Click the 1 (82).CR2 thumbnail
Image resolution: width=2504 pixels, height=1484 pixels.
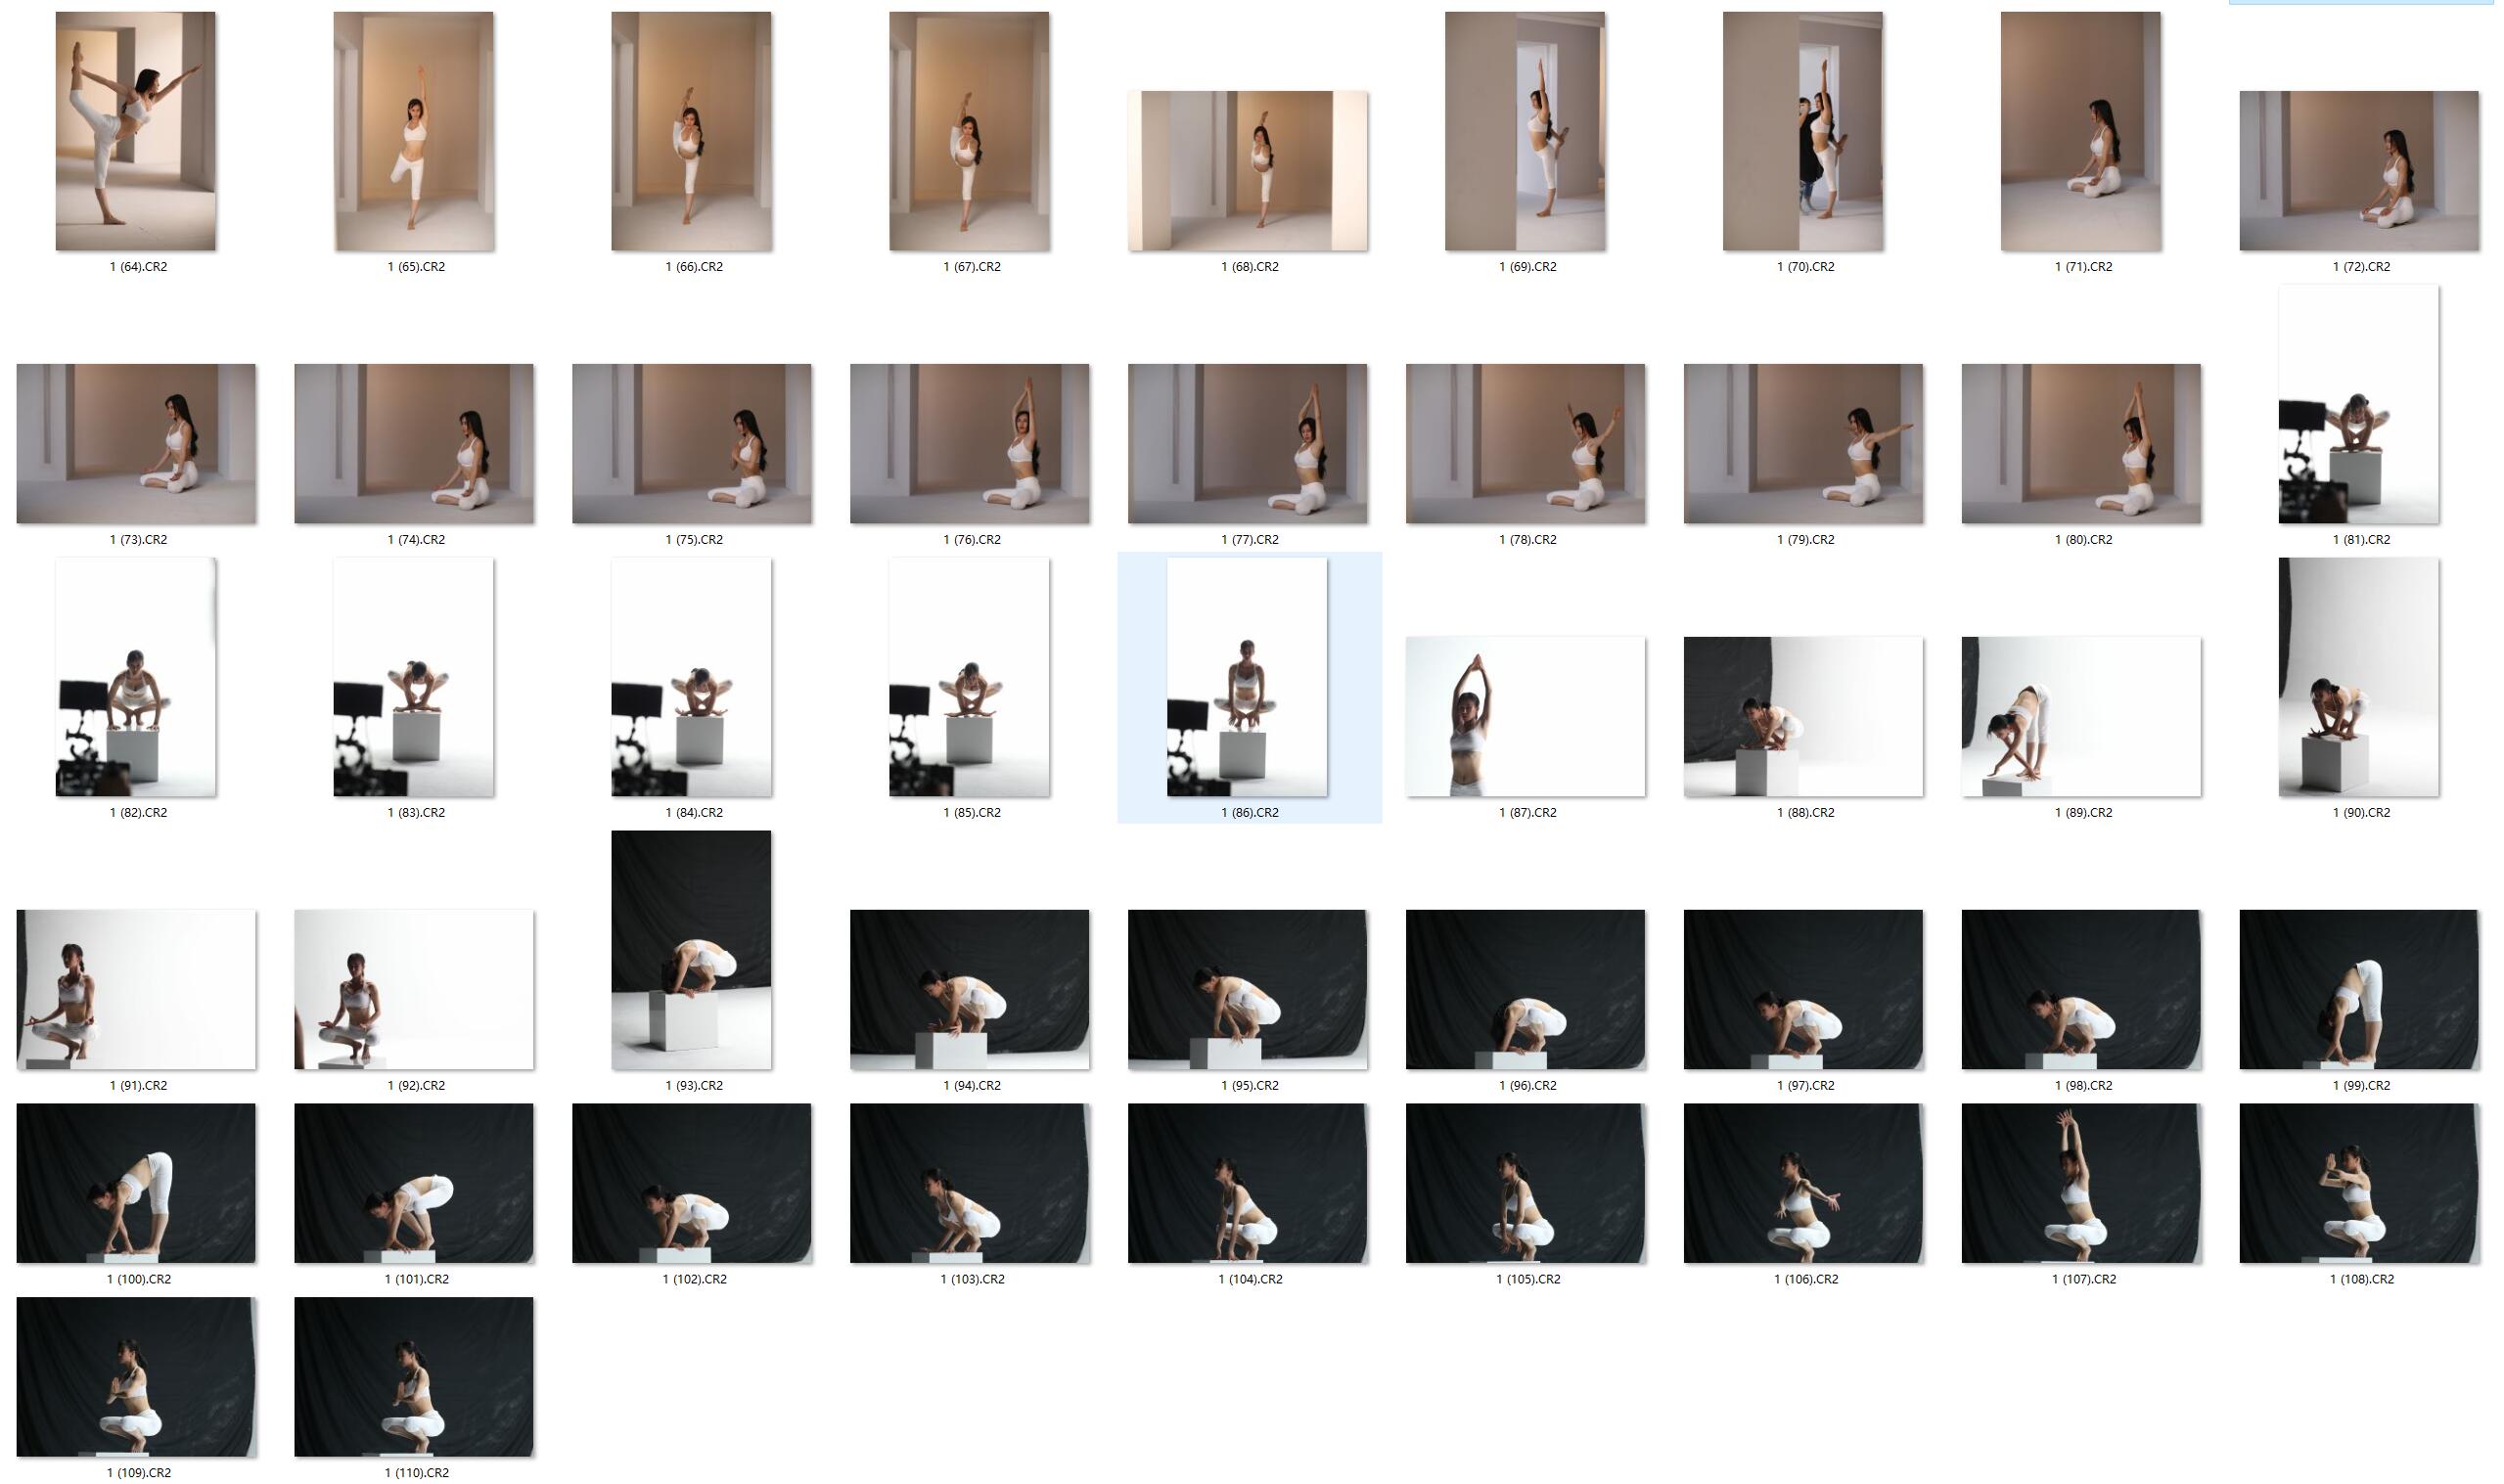click(135, 677)
